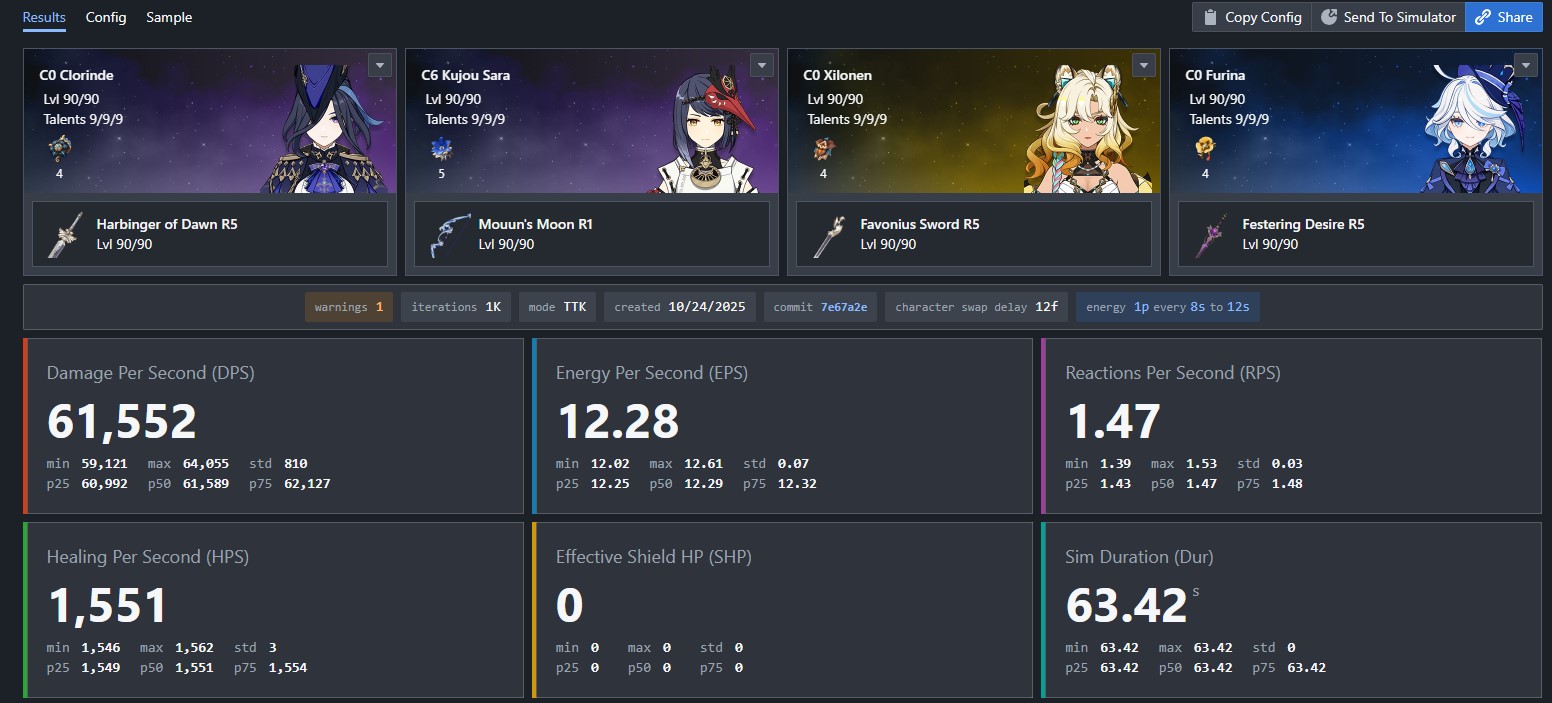Click the 12.28 EPS value
Screen dimensions: 1552x703
point(618,422)
